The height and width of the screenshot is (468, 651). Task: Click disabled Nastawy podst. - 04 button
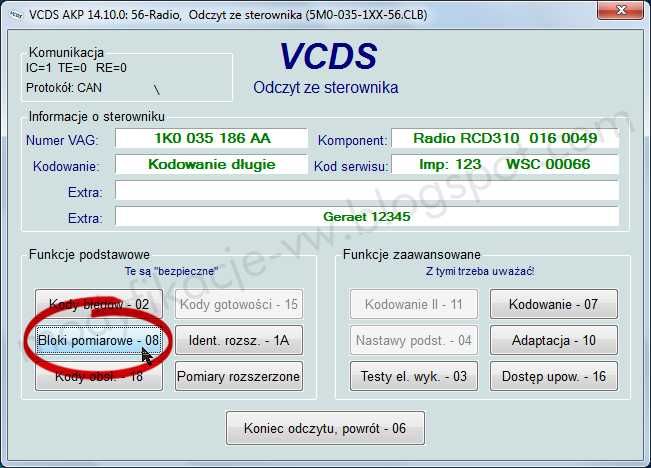[x=414, y=340]
